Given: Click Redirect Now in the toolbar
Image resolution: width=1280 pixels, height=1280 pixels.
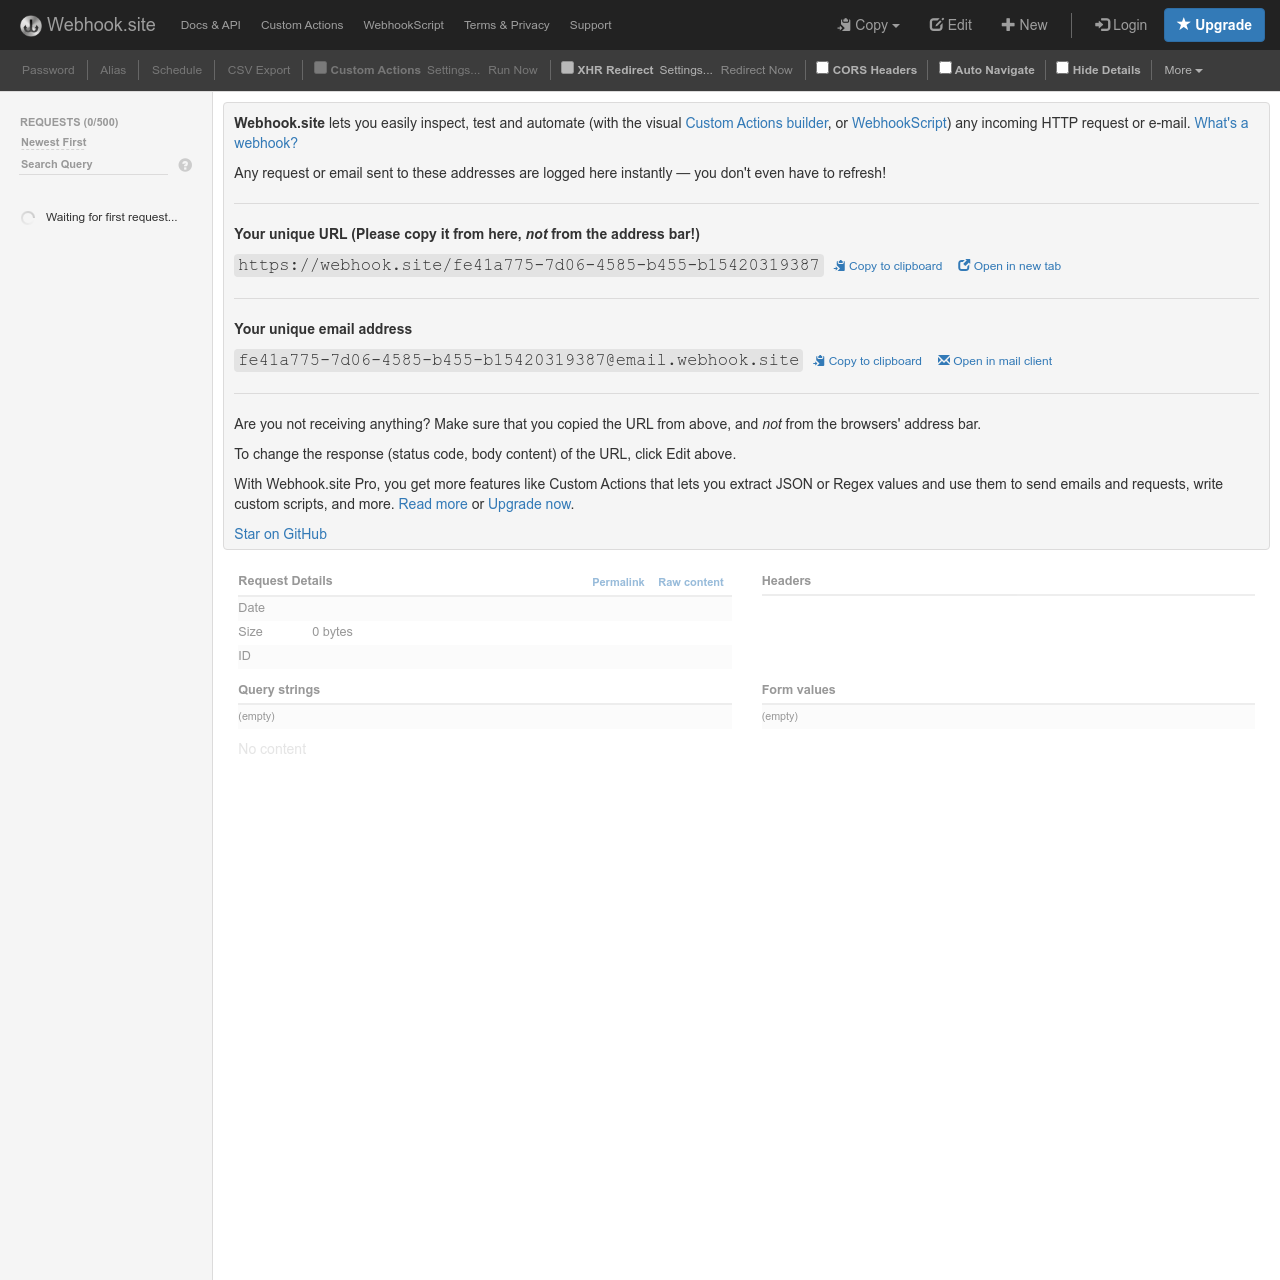Looking at the screenshot, I should click(757, 70).
